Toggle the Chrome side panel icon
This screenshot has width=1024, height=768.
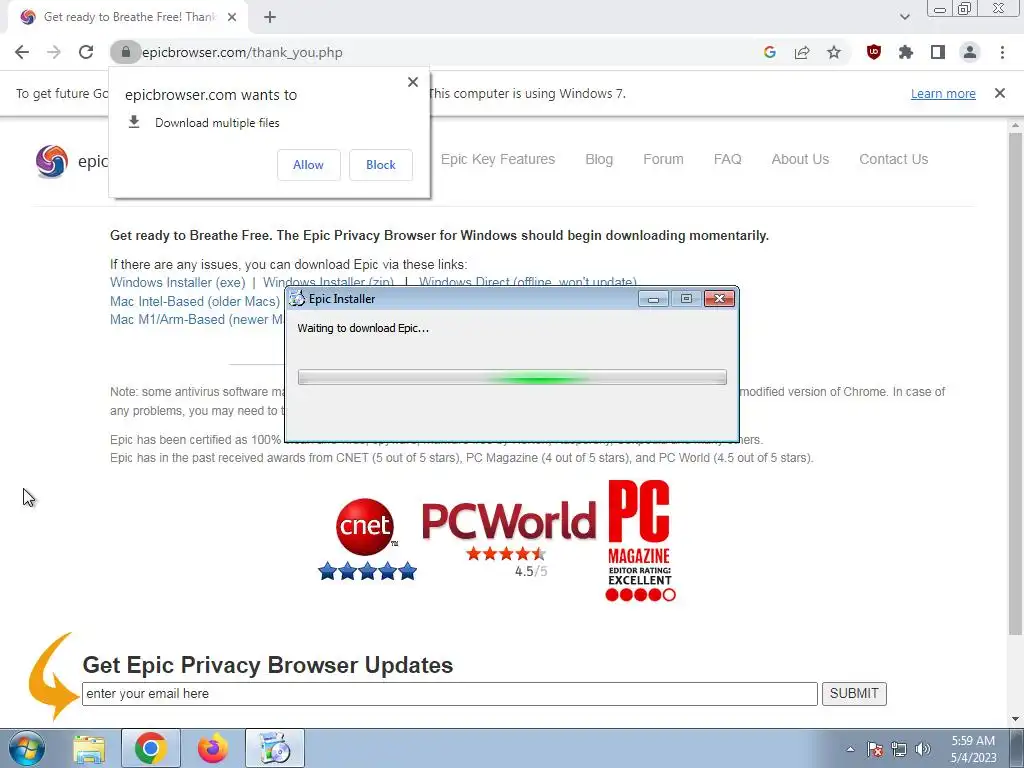(x=938, y=52)
